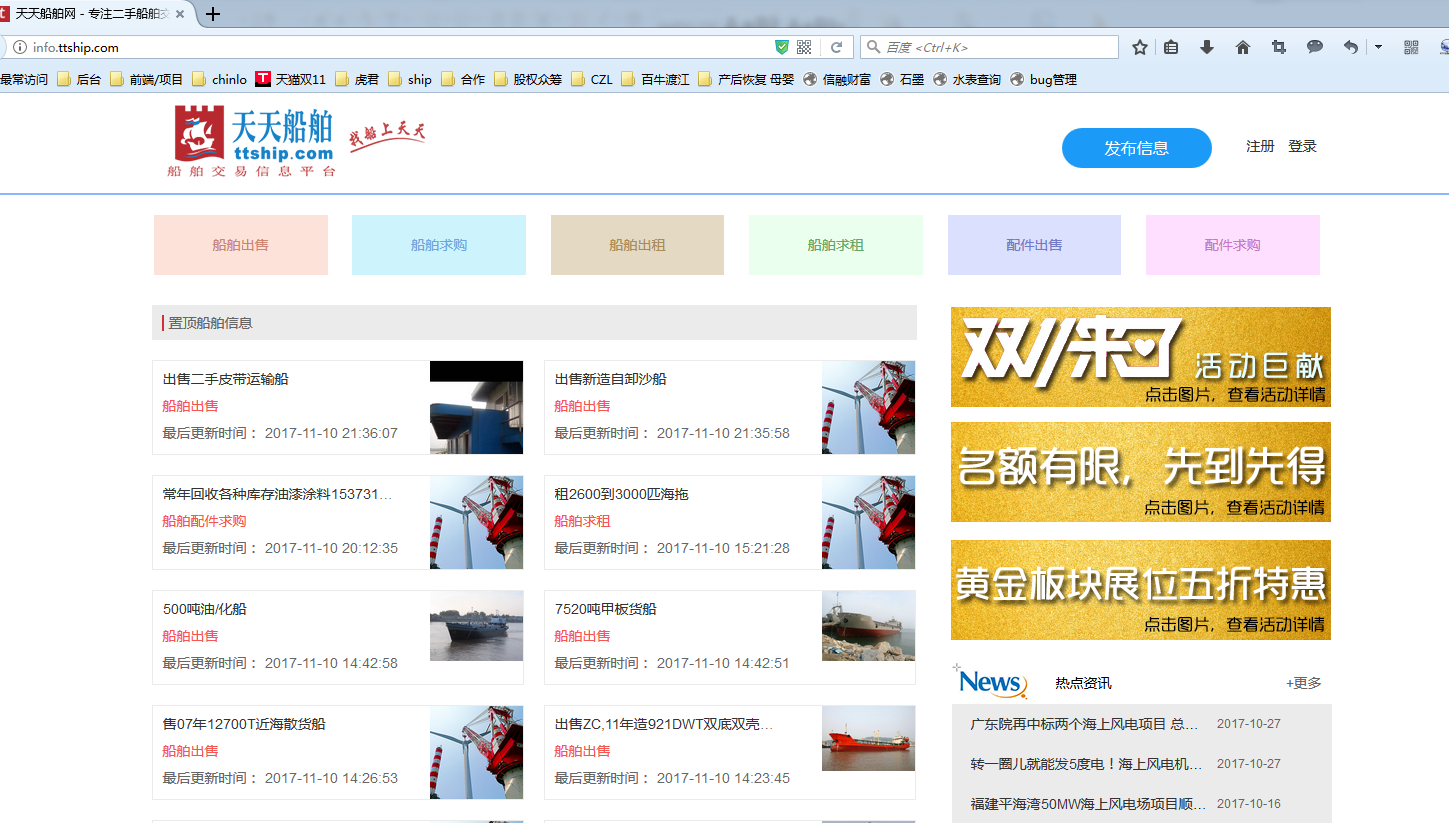Close the 天天船舶网 tab
The width and height of the screenshot is (1449, 823).
coord(180,14)
